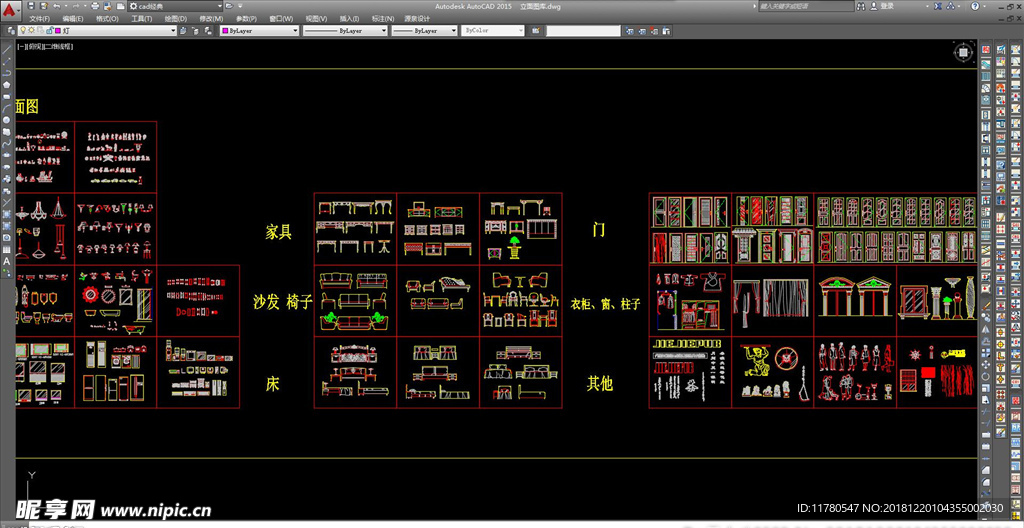
Task: Open the plot style ByColor dropdown
Action: [493, 31]
